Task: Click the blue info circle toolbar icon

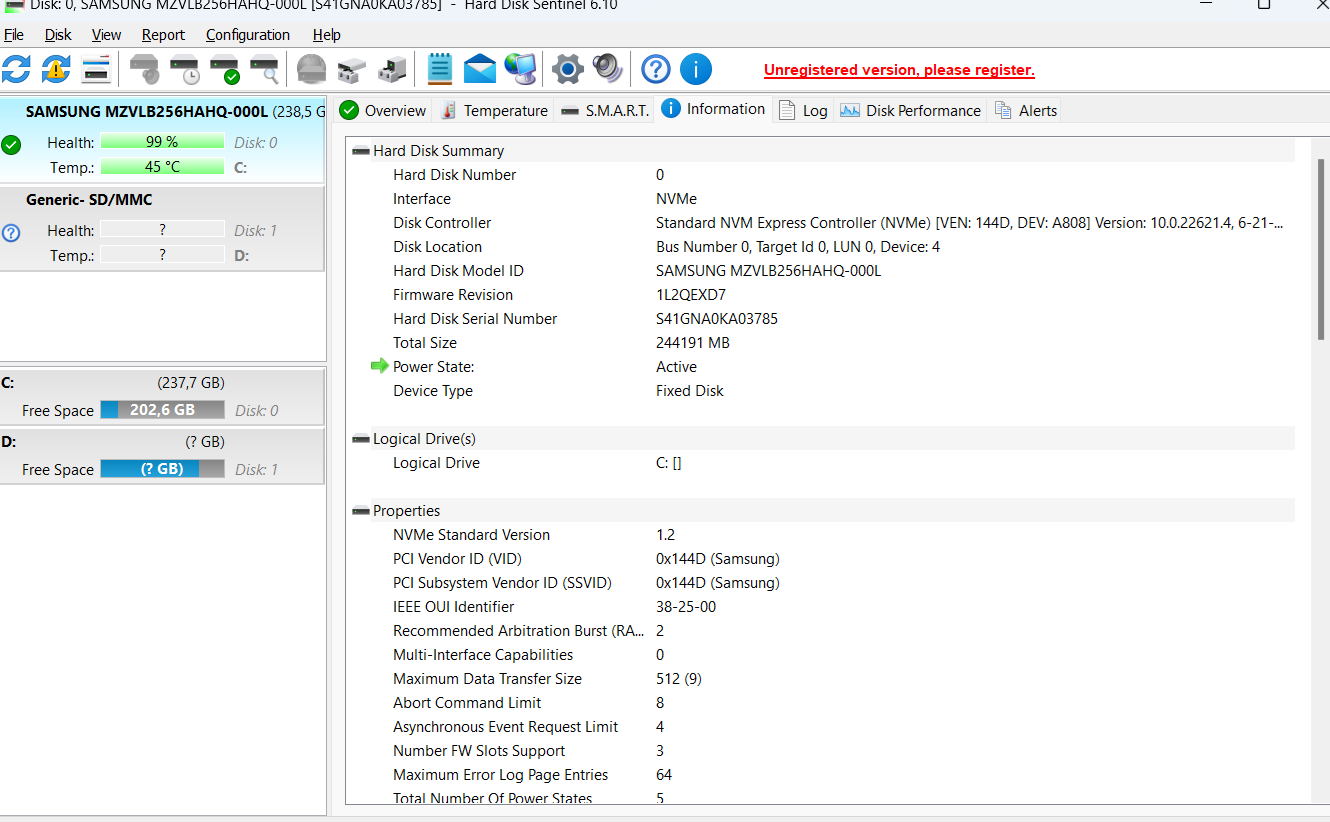Action: pos(696,69)
